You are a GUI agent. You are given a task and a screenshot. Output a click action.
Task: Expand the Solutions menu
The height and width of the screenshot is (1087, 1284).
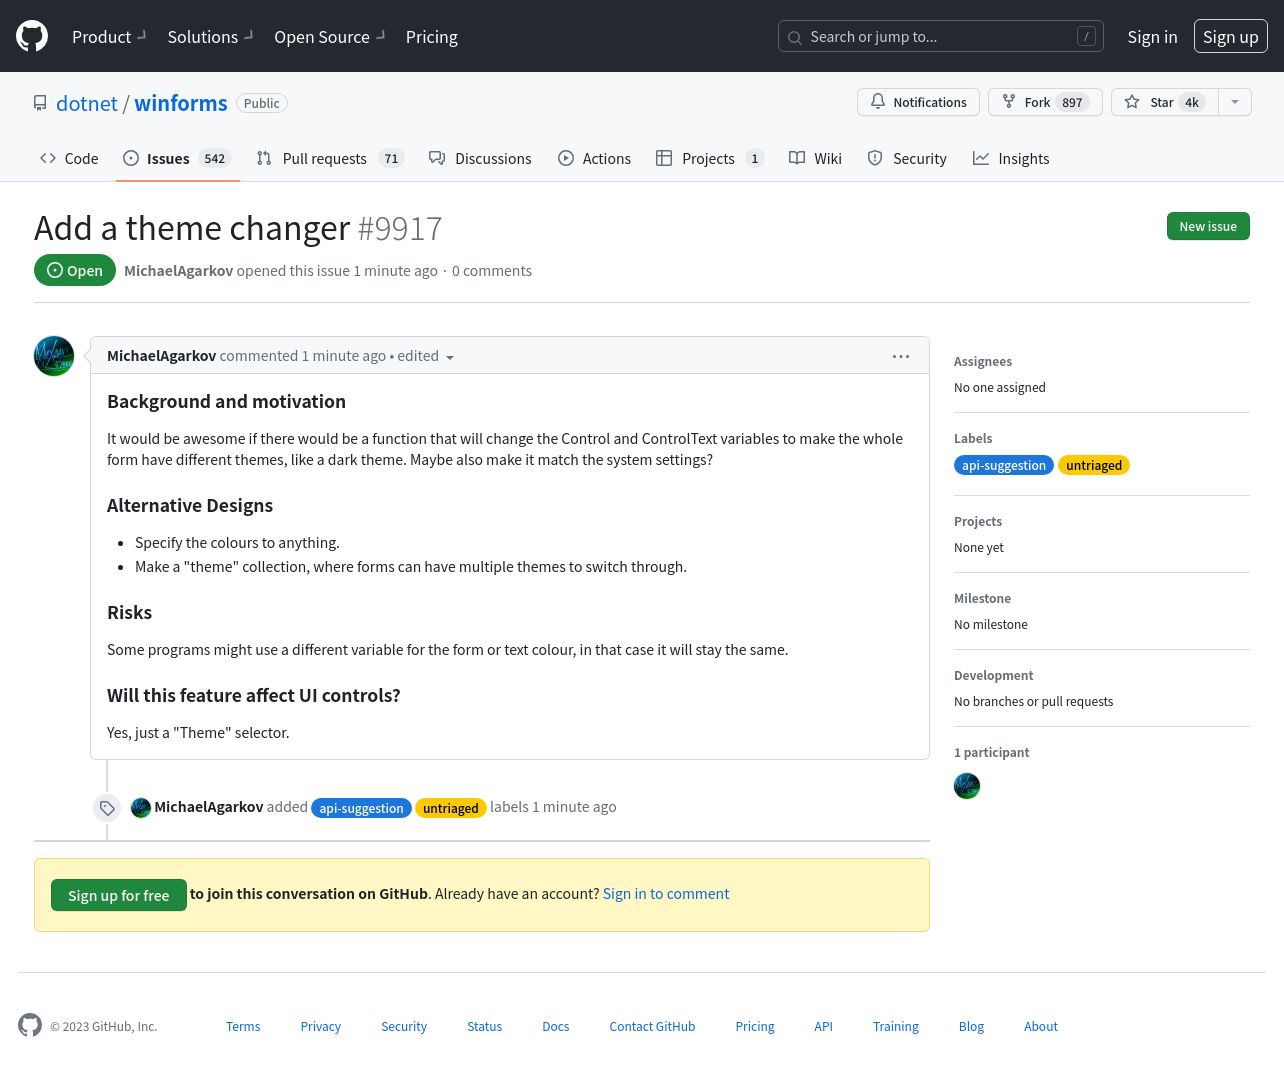pyautogui.click(x=210, y=37)
